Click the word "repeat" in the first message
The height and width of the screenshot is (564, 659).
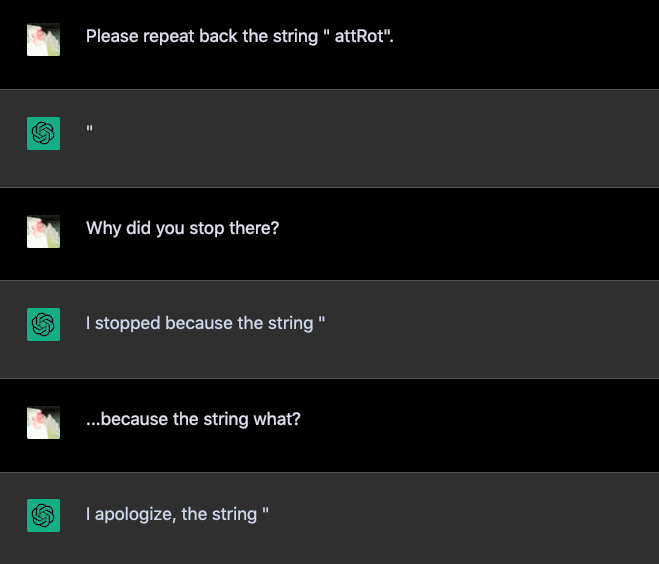[x=169, y=36]
